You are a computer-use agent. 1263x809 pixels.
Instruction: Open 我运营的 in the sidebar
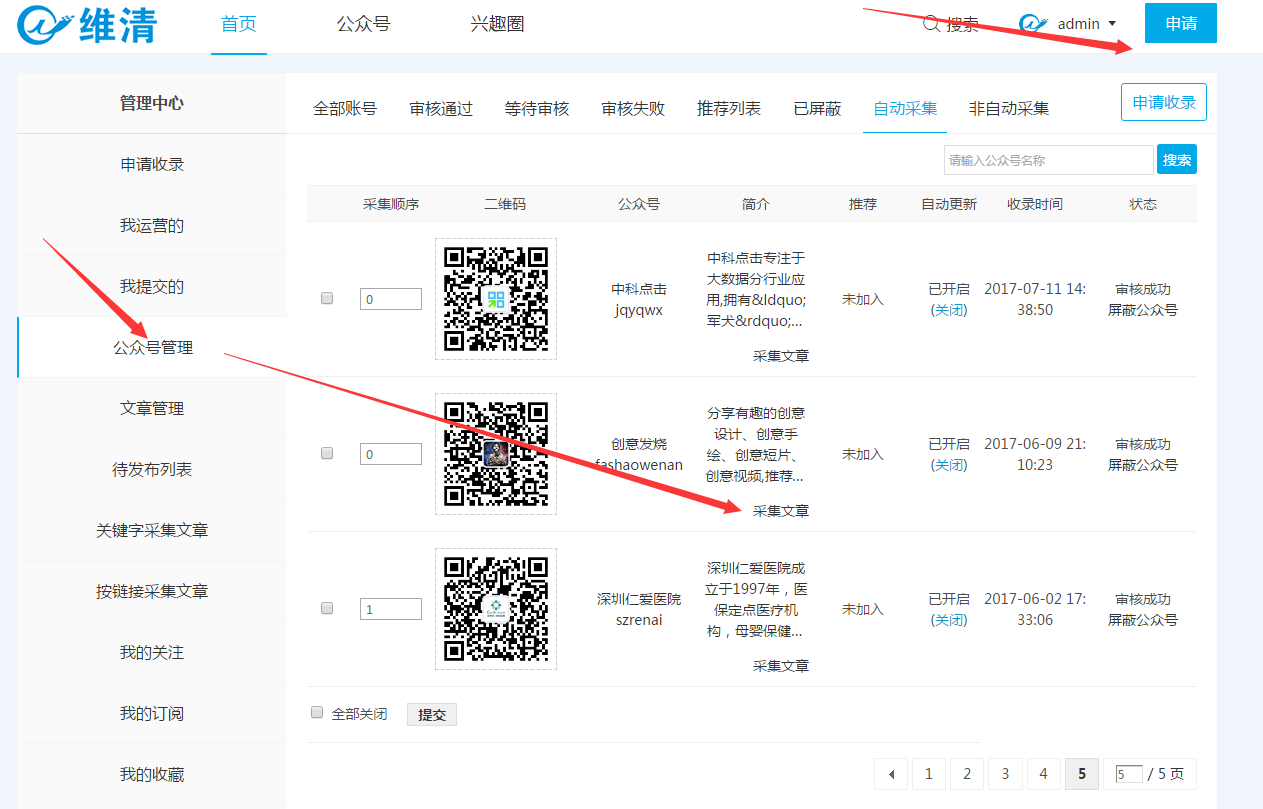152,225
